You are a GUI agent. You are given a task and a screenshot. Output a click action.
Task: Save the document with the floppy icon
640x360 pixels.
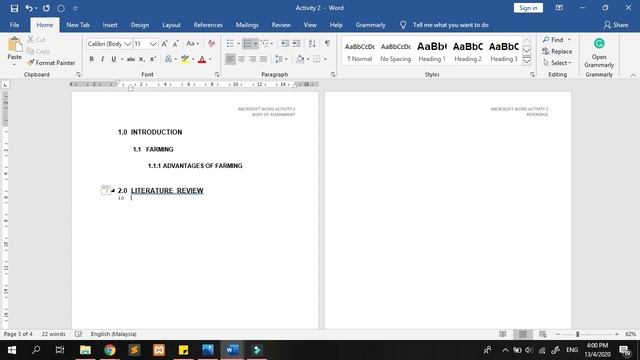(x=14, y=8)
